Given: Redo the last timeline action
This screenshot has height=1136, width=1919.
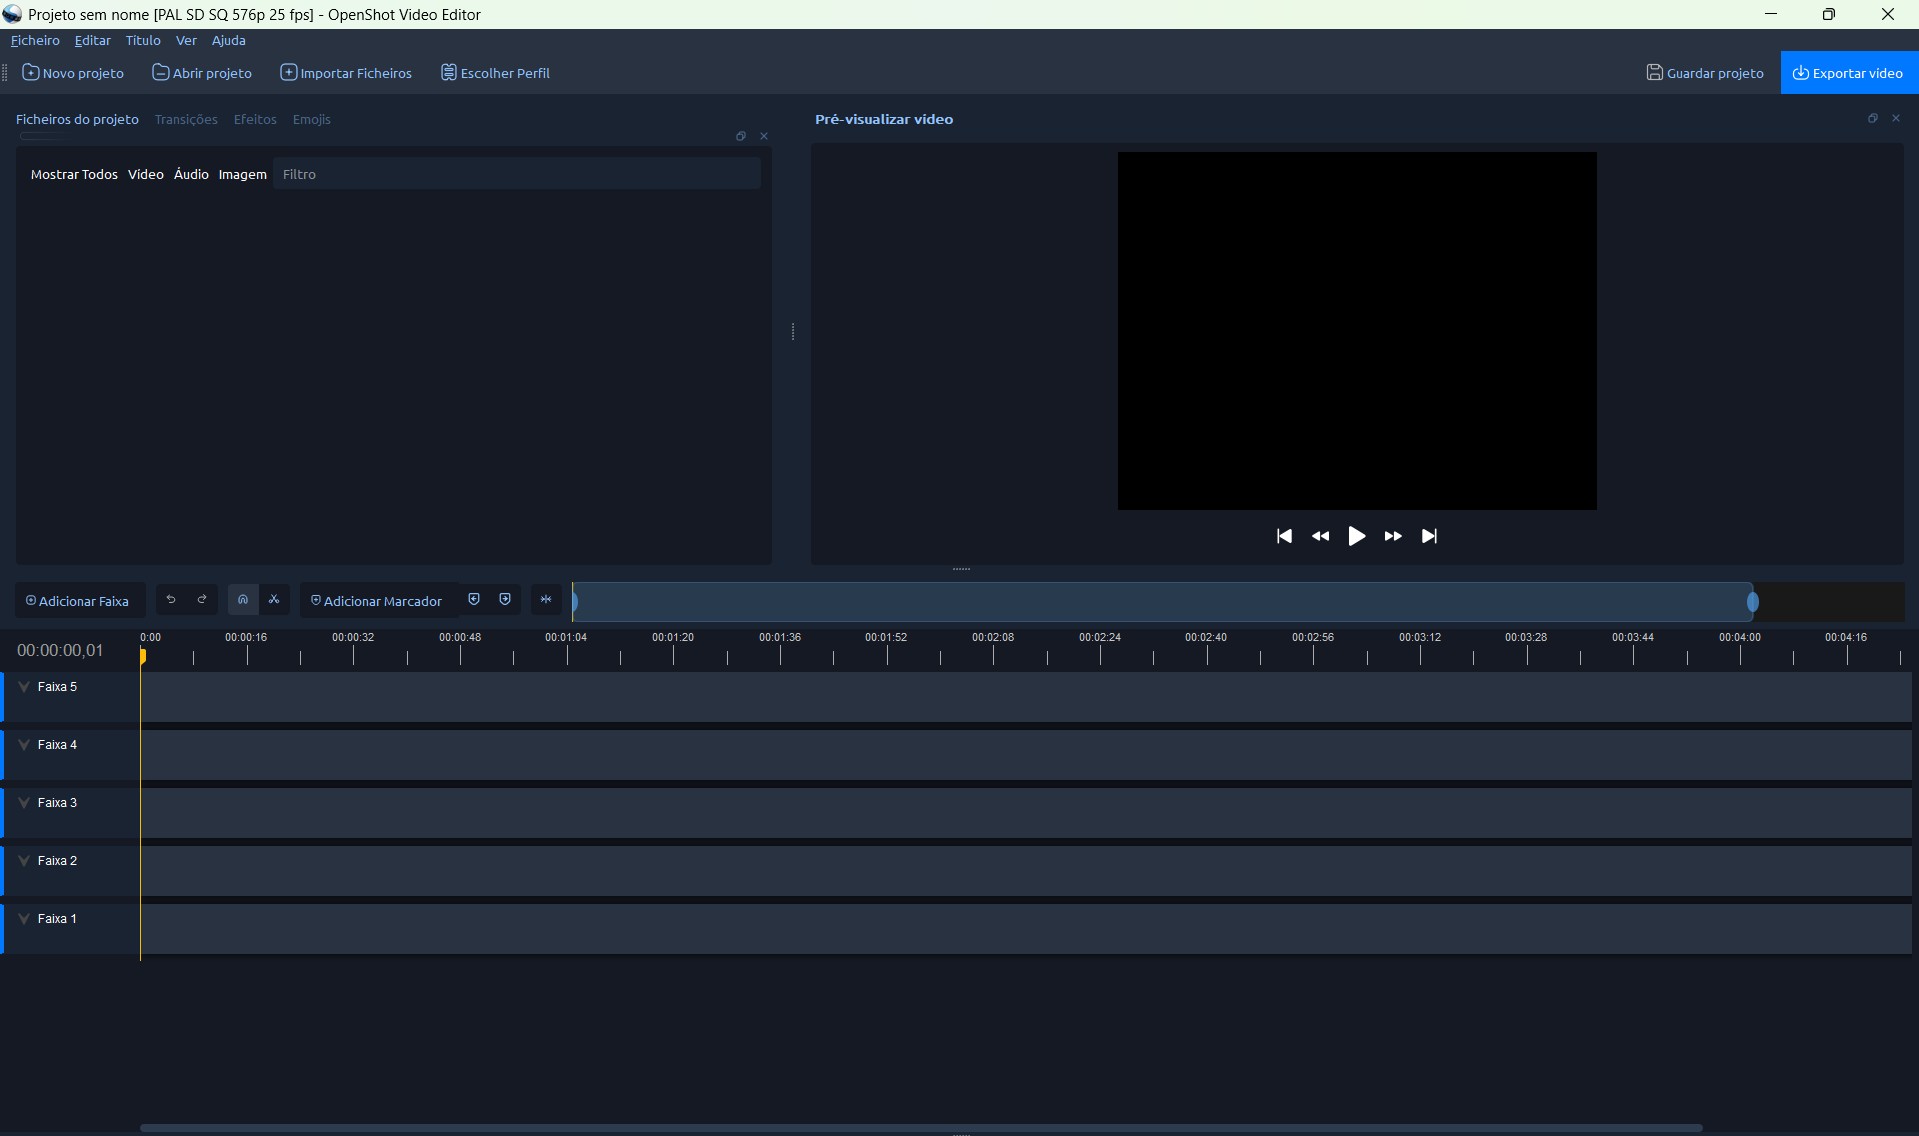Looking at the screenshot, I should (x=202, y=600).
